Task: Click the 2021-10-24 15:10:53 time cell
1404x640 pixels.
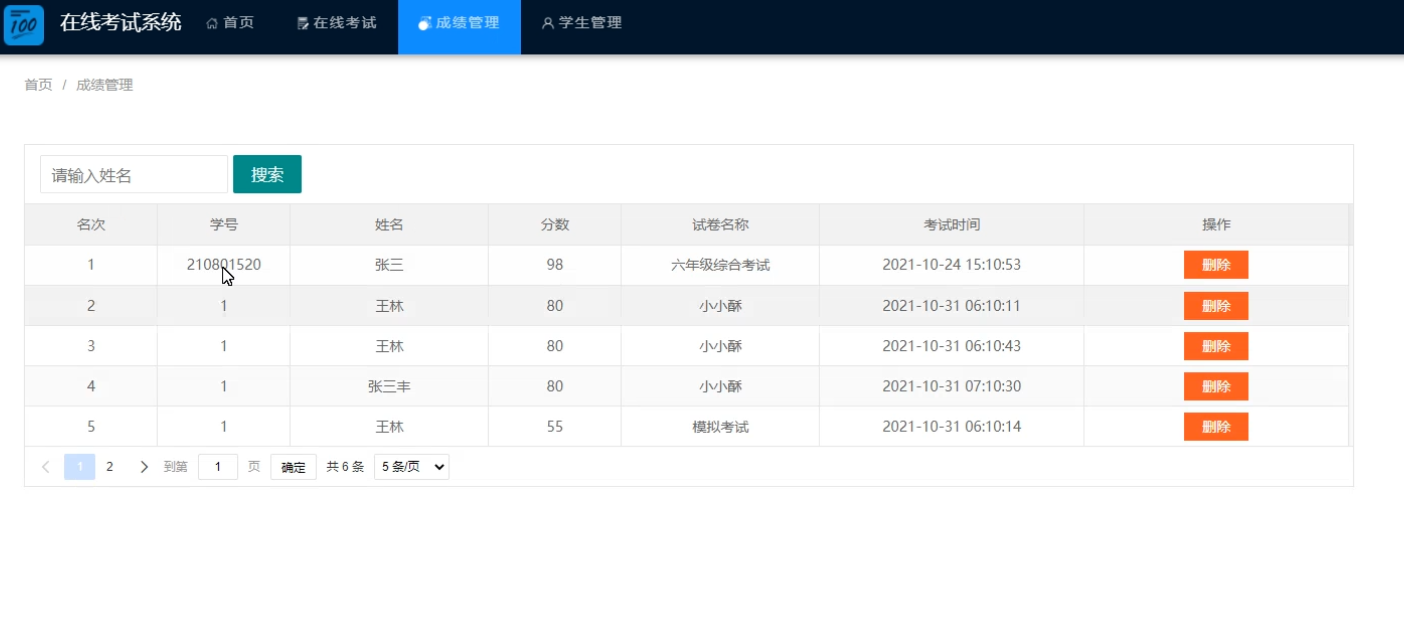Action: tap(951, 265)
